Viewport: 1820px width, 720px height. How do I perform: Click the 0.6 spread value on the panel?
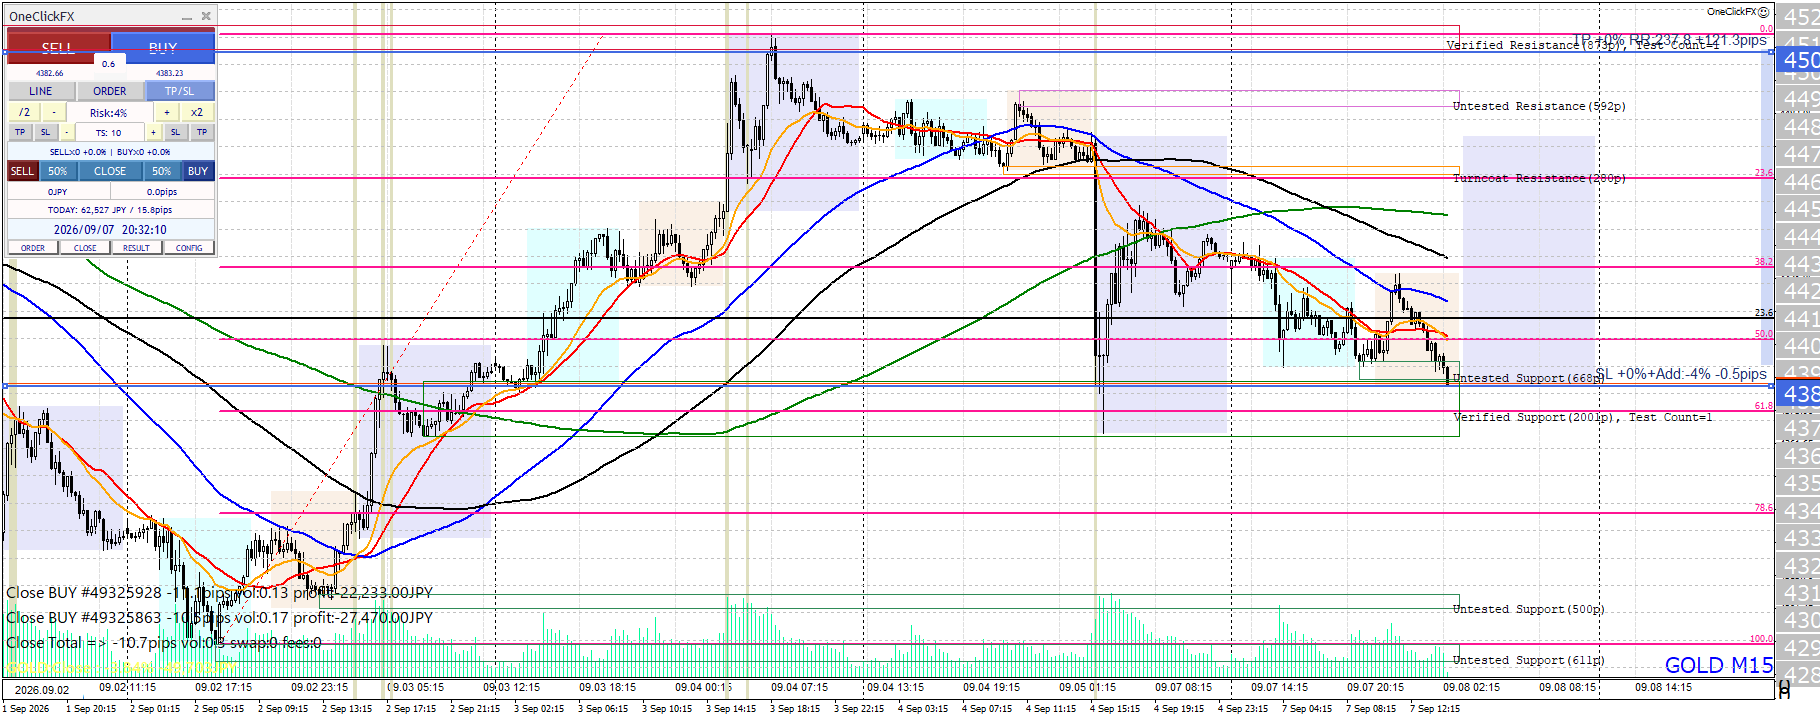coord(108,64)
